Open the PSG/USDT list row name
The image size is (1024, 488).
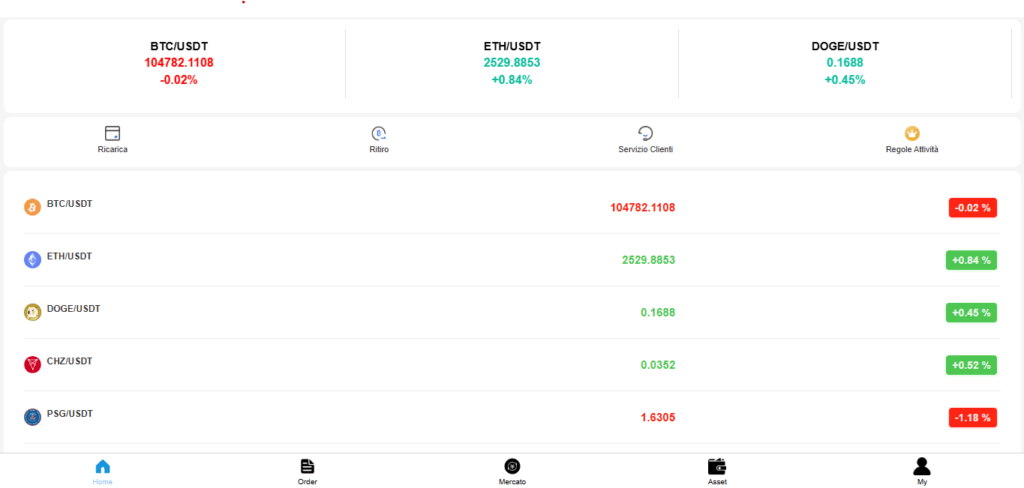[x=70, y=414]
